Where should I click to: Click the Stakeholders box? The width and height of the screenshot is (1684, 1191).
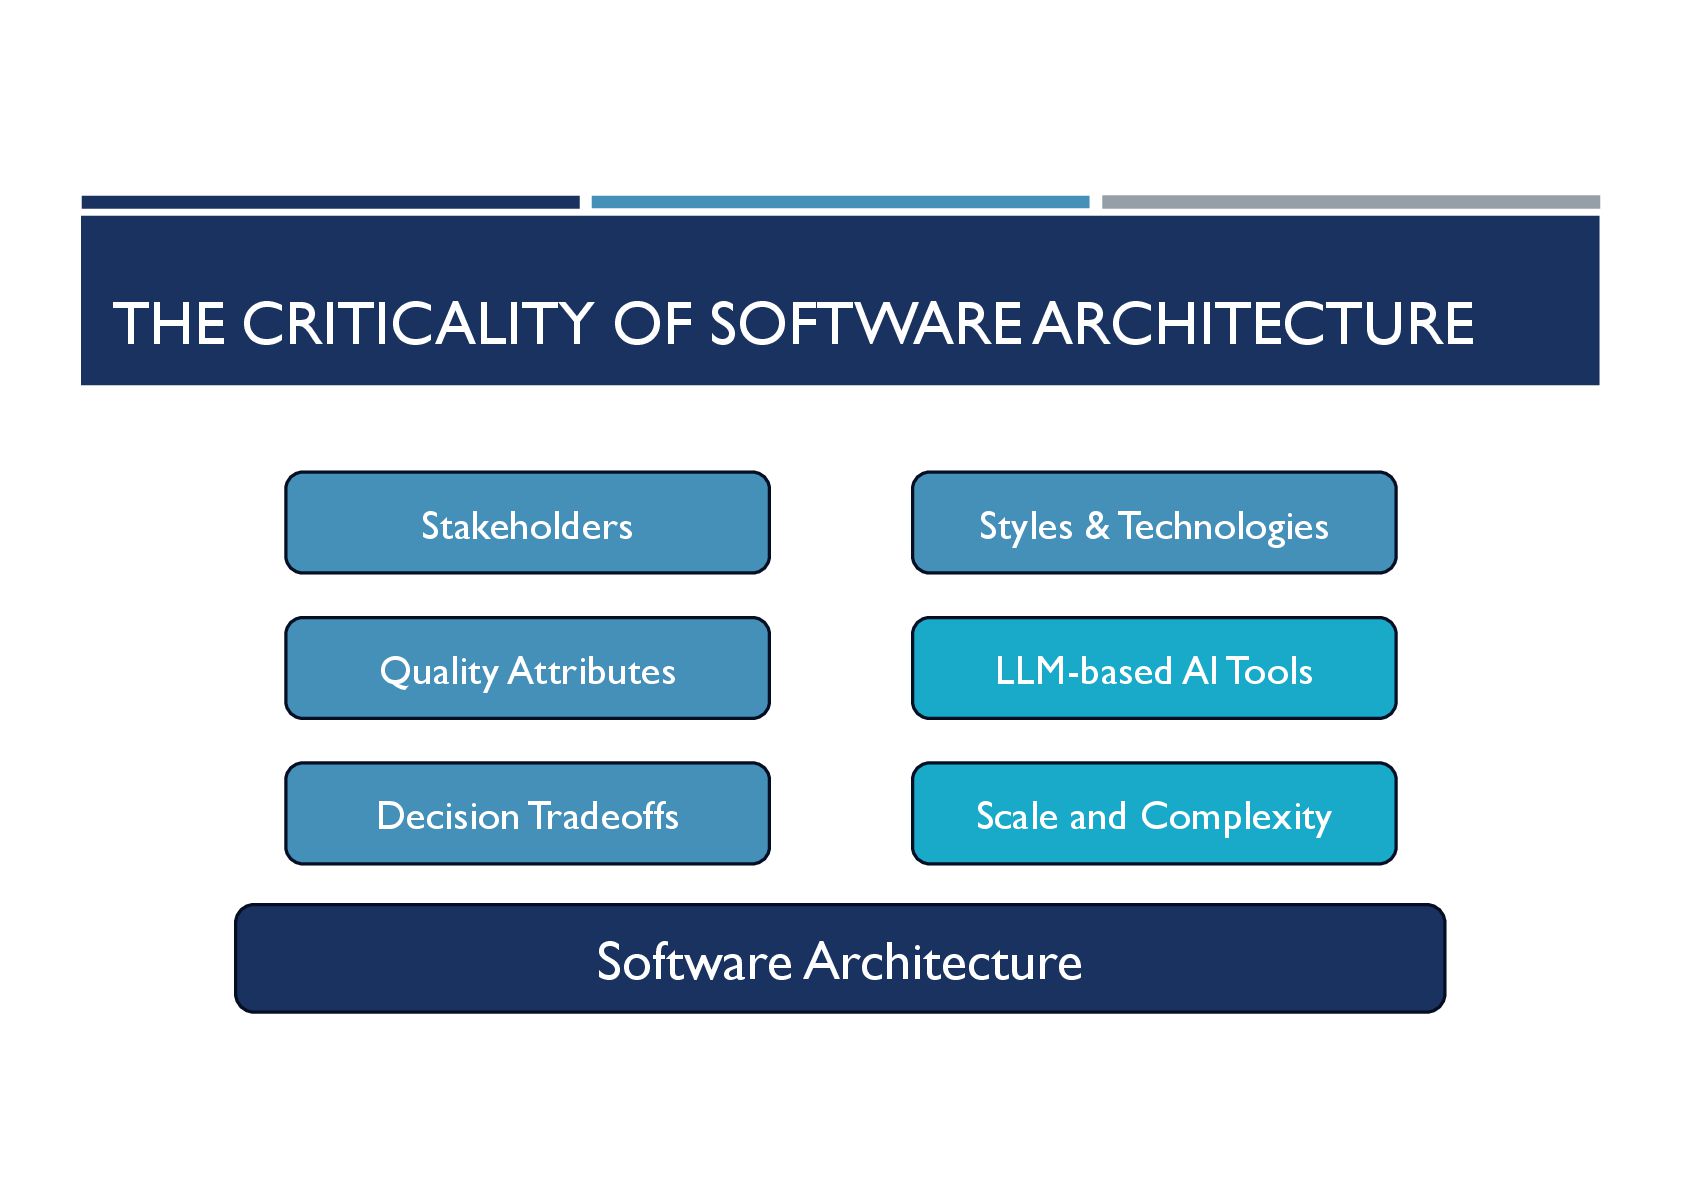[x=527, y=523]
